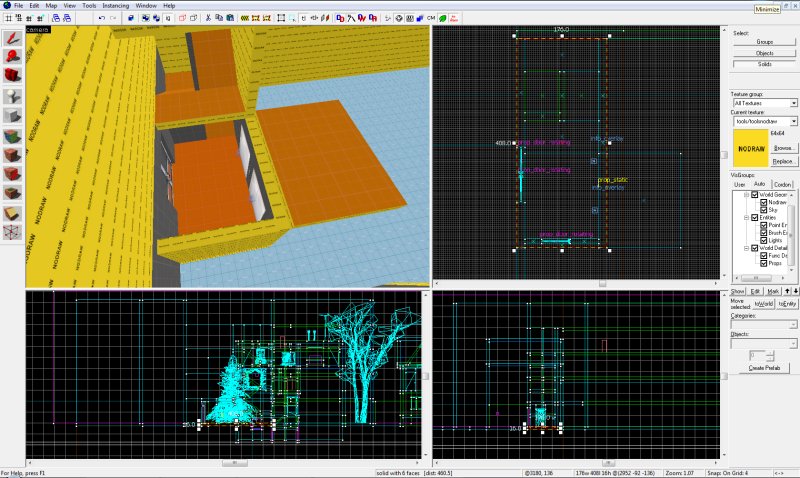Open the Toggle Texture Application tool

click(x=12, y=136)
